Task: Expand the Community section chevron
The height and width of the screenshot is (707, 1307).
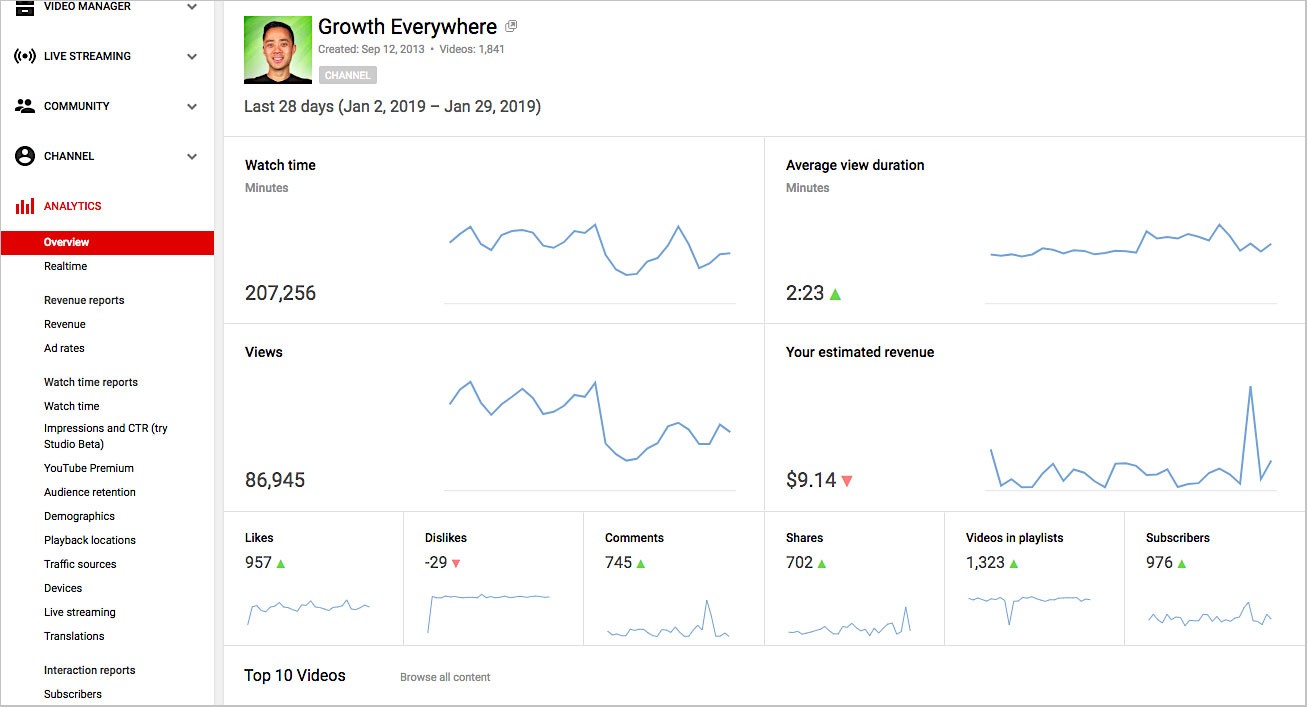Action: coord(191,106)
